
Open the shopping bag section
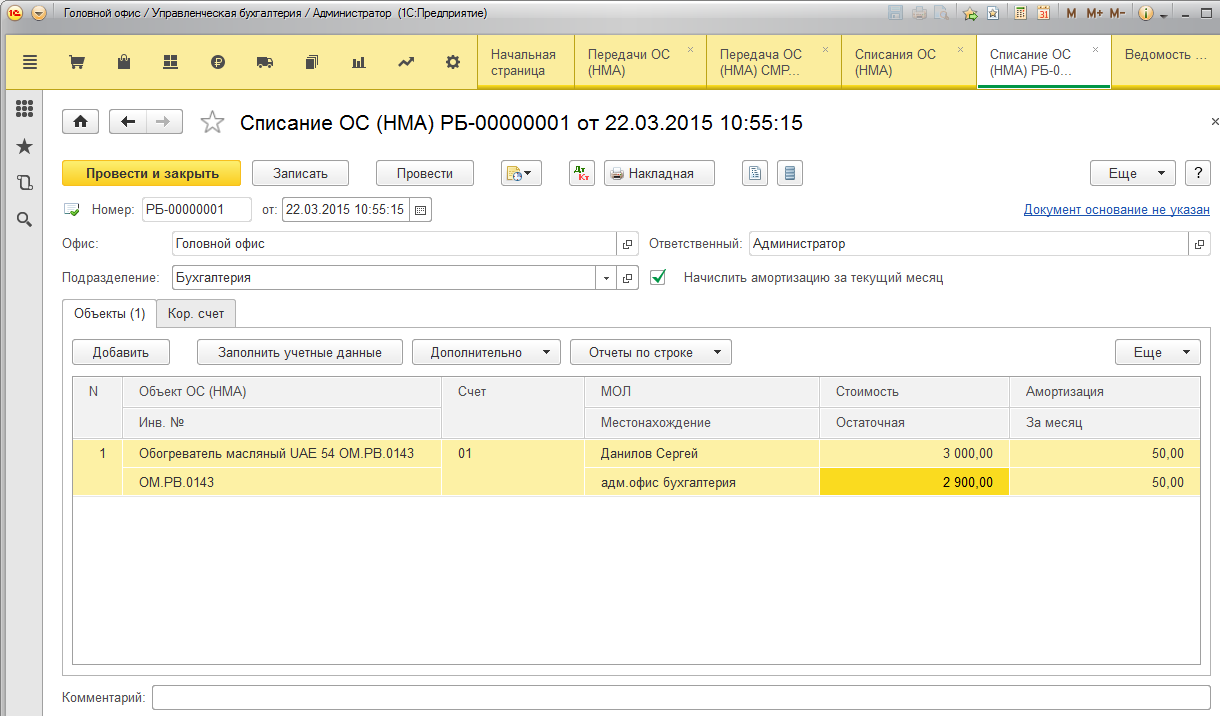[x=124, y=62]
